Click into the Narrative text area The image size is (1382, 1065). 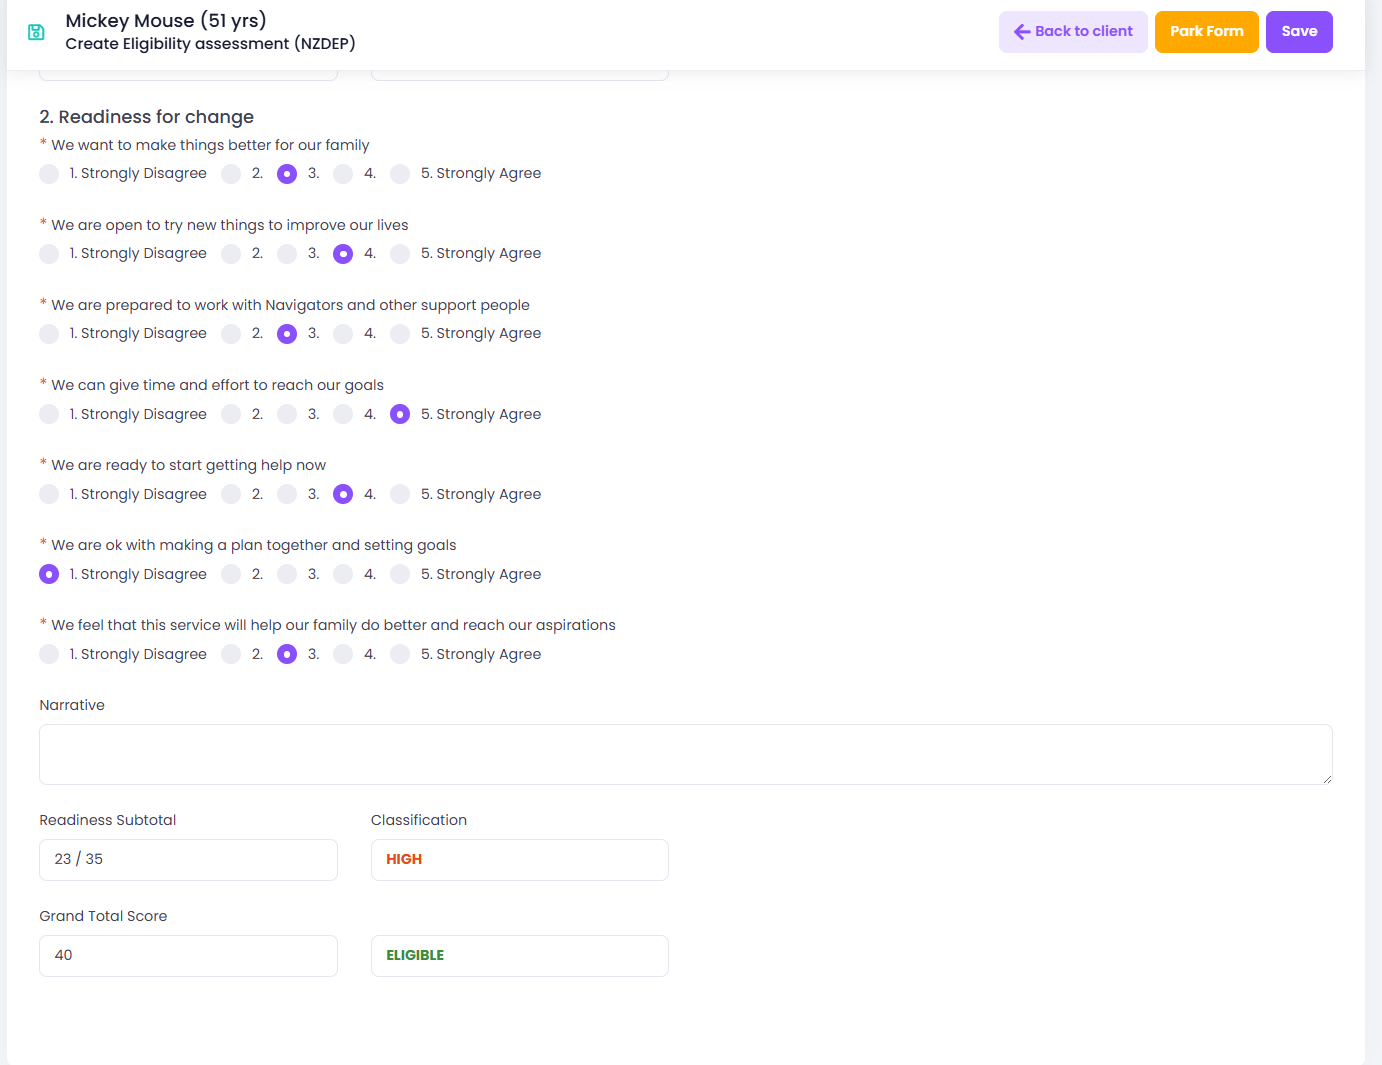[686, 754]
